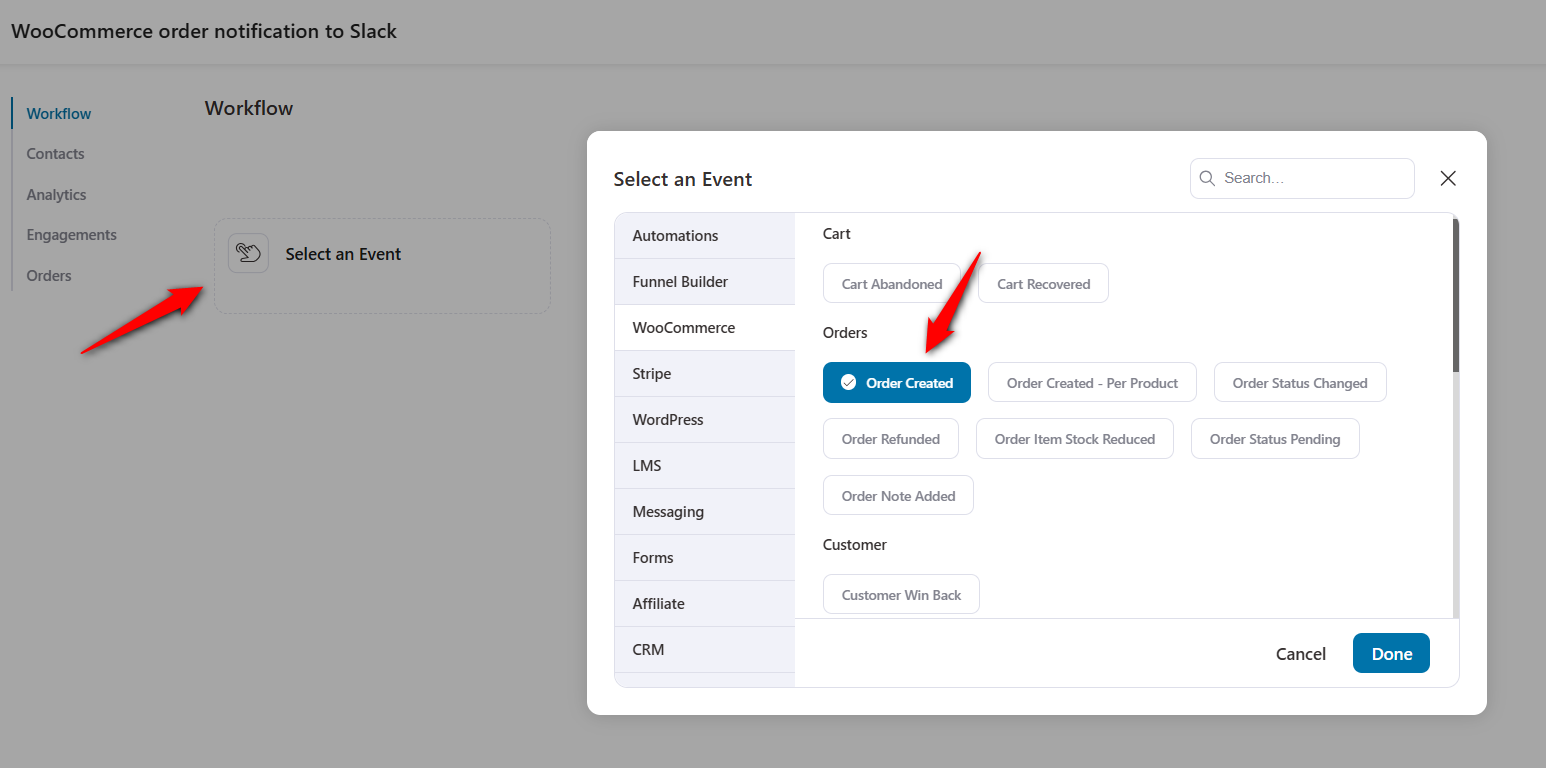
Task: Click the checkmark icon on Order Created
Action: [849, 382]
